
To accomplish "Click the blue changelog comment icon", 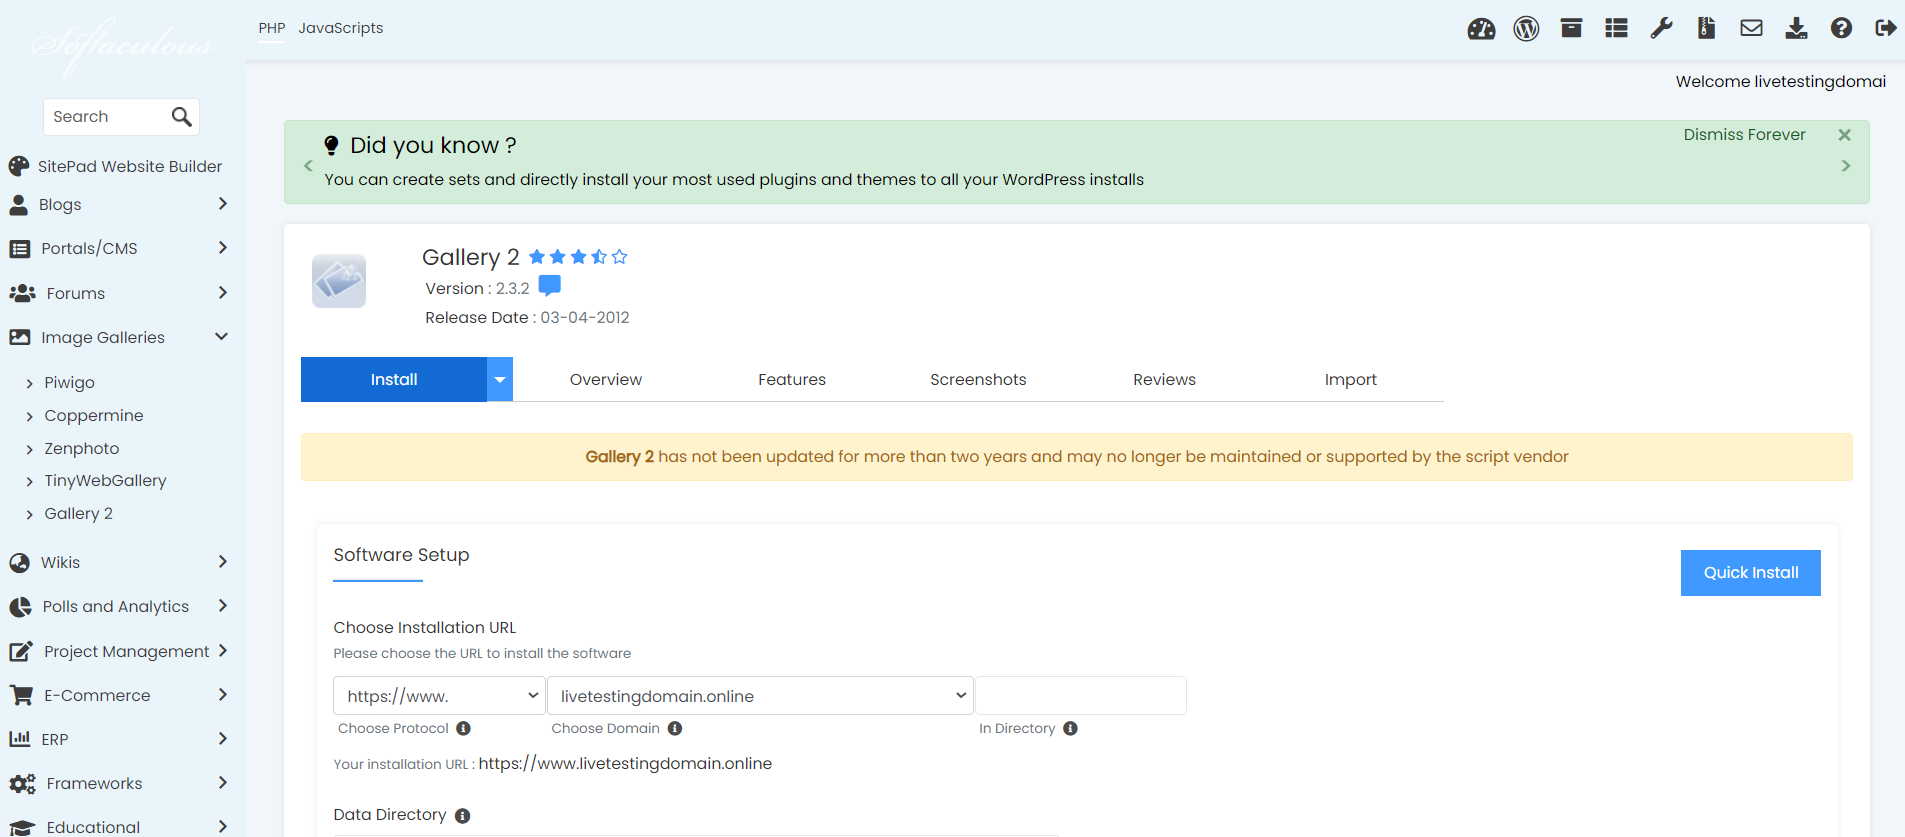I will click(549, 287).
